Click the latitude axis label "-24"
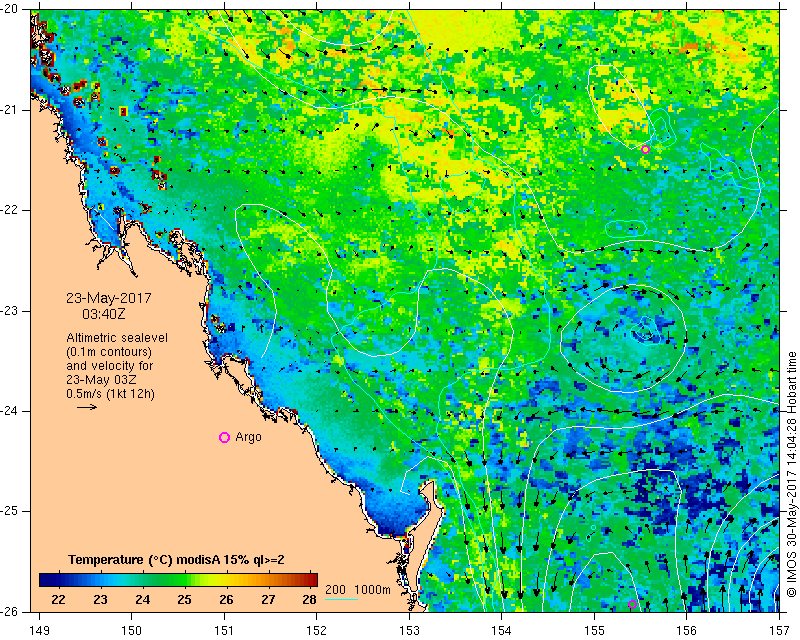The height and width of the screenshot is (640, 800). click(x=9, y=411)
